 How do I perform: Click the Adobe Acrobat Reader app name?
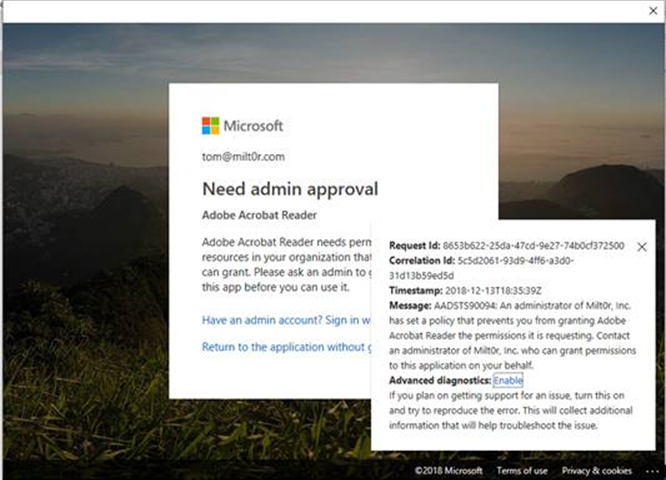[260, 215]
